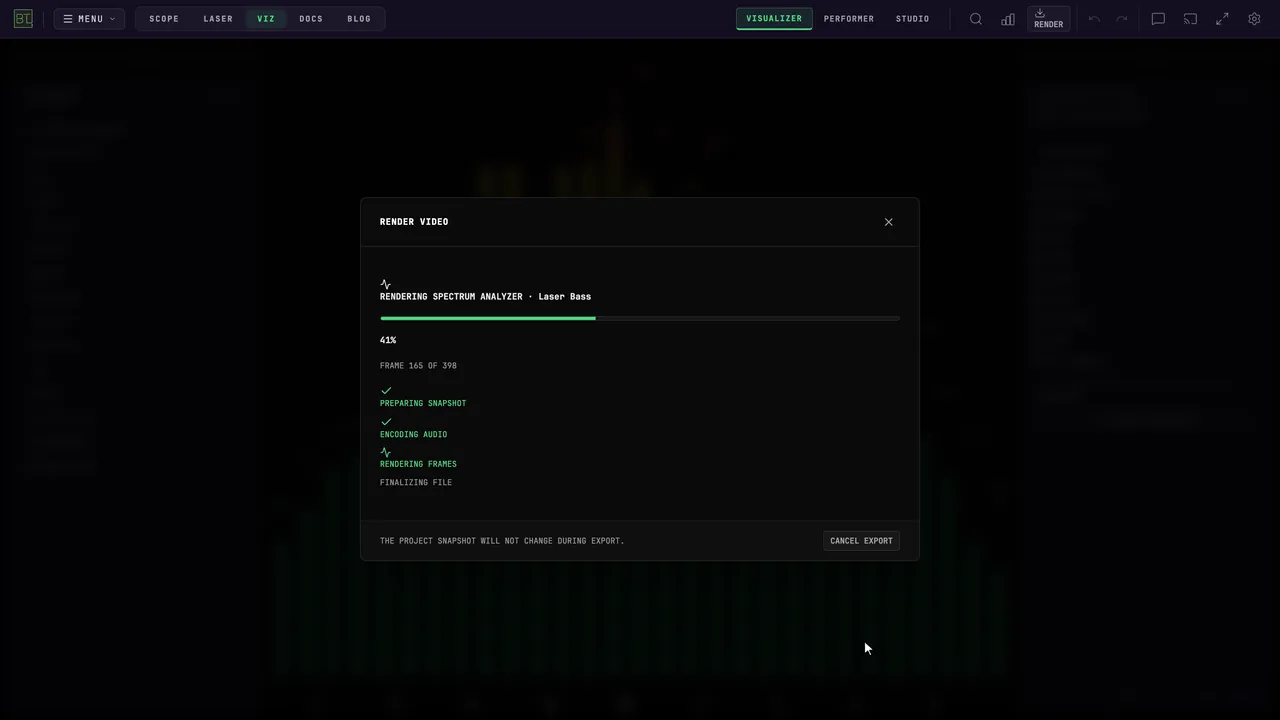Open the Menu dropdown
The image size is (1280, 720).
coord(89,19)
